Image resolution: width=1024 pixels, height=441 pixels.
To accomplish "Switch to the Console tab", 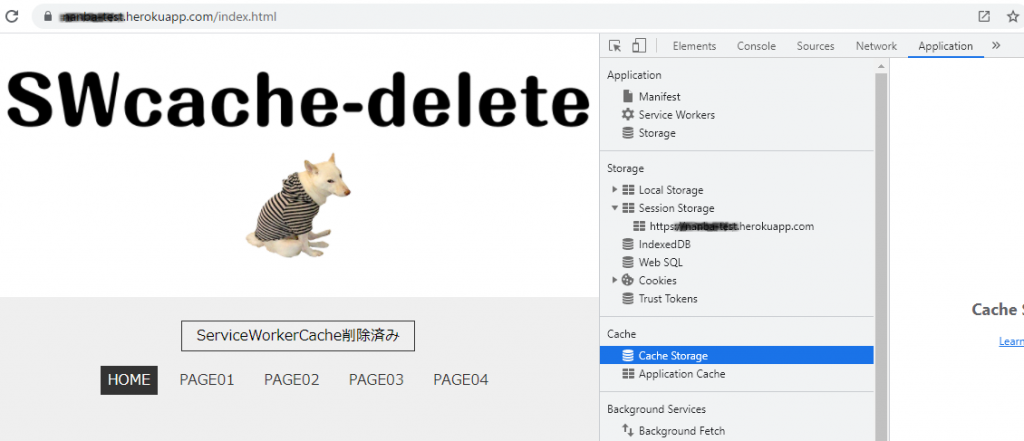I will pyautogui.click(x=756, y=46).
